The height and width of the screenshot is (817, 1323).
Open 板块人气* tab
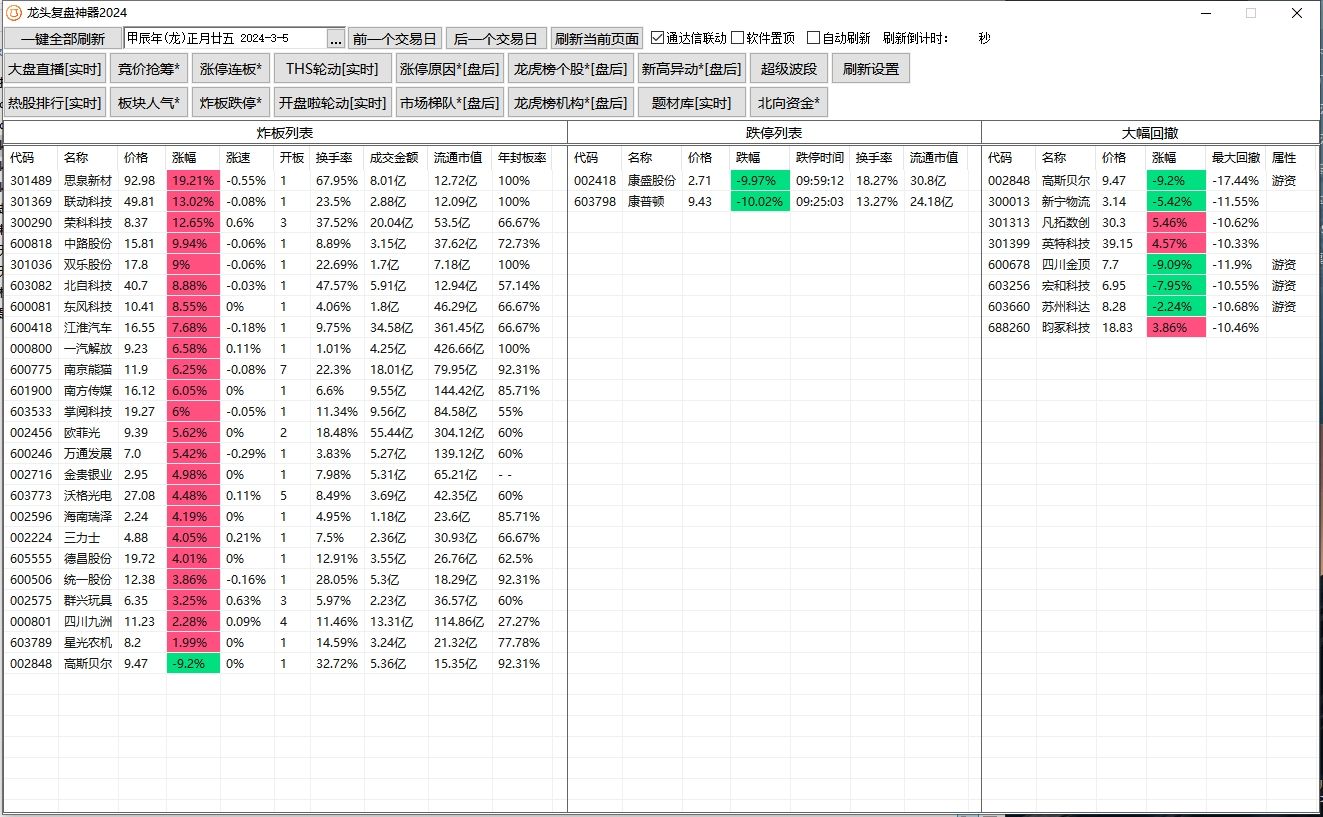(x=148, y=103)
